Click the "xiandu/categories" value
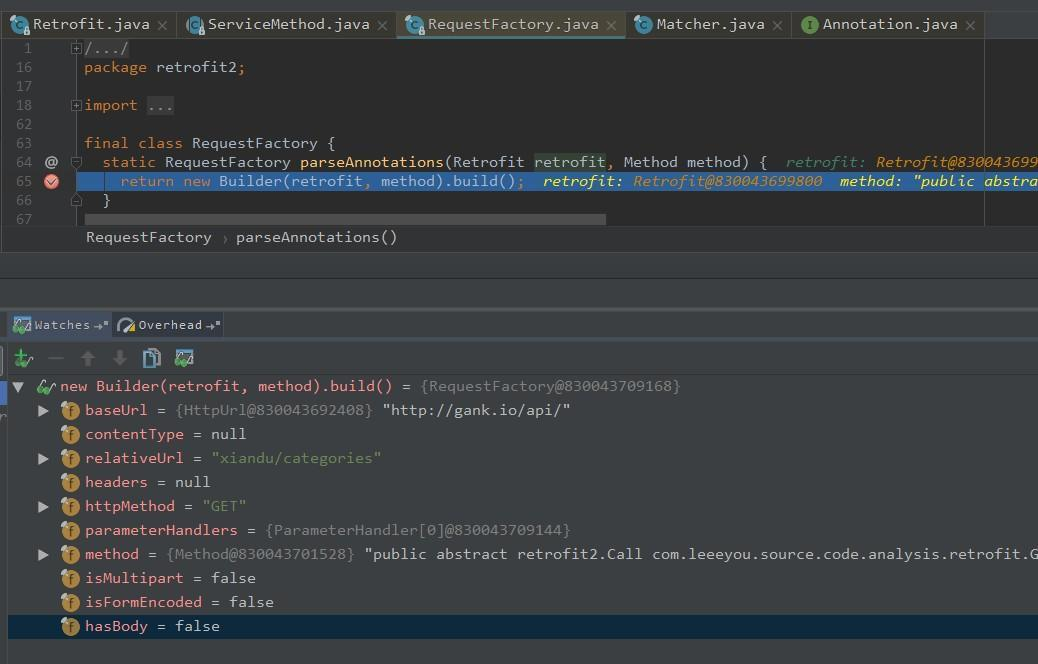 coord(296,458)
